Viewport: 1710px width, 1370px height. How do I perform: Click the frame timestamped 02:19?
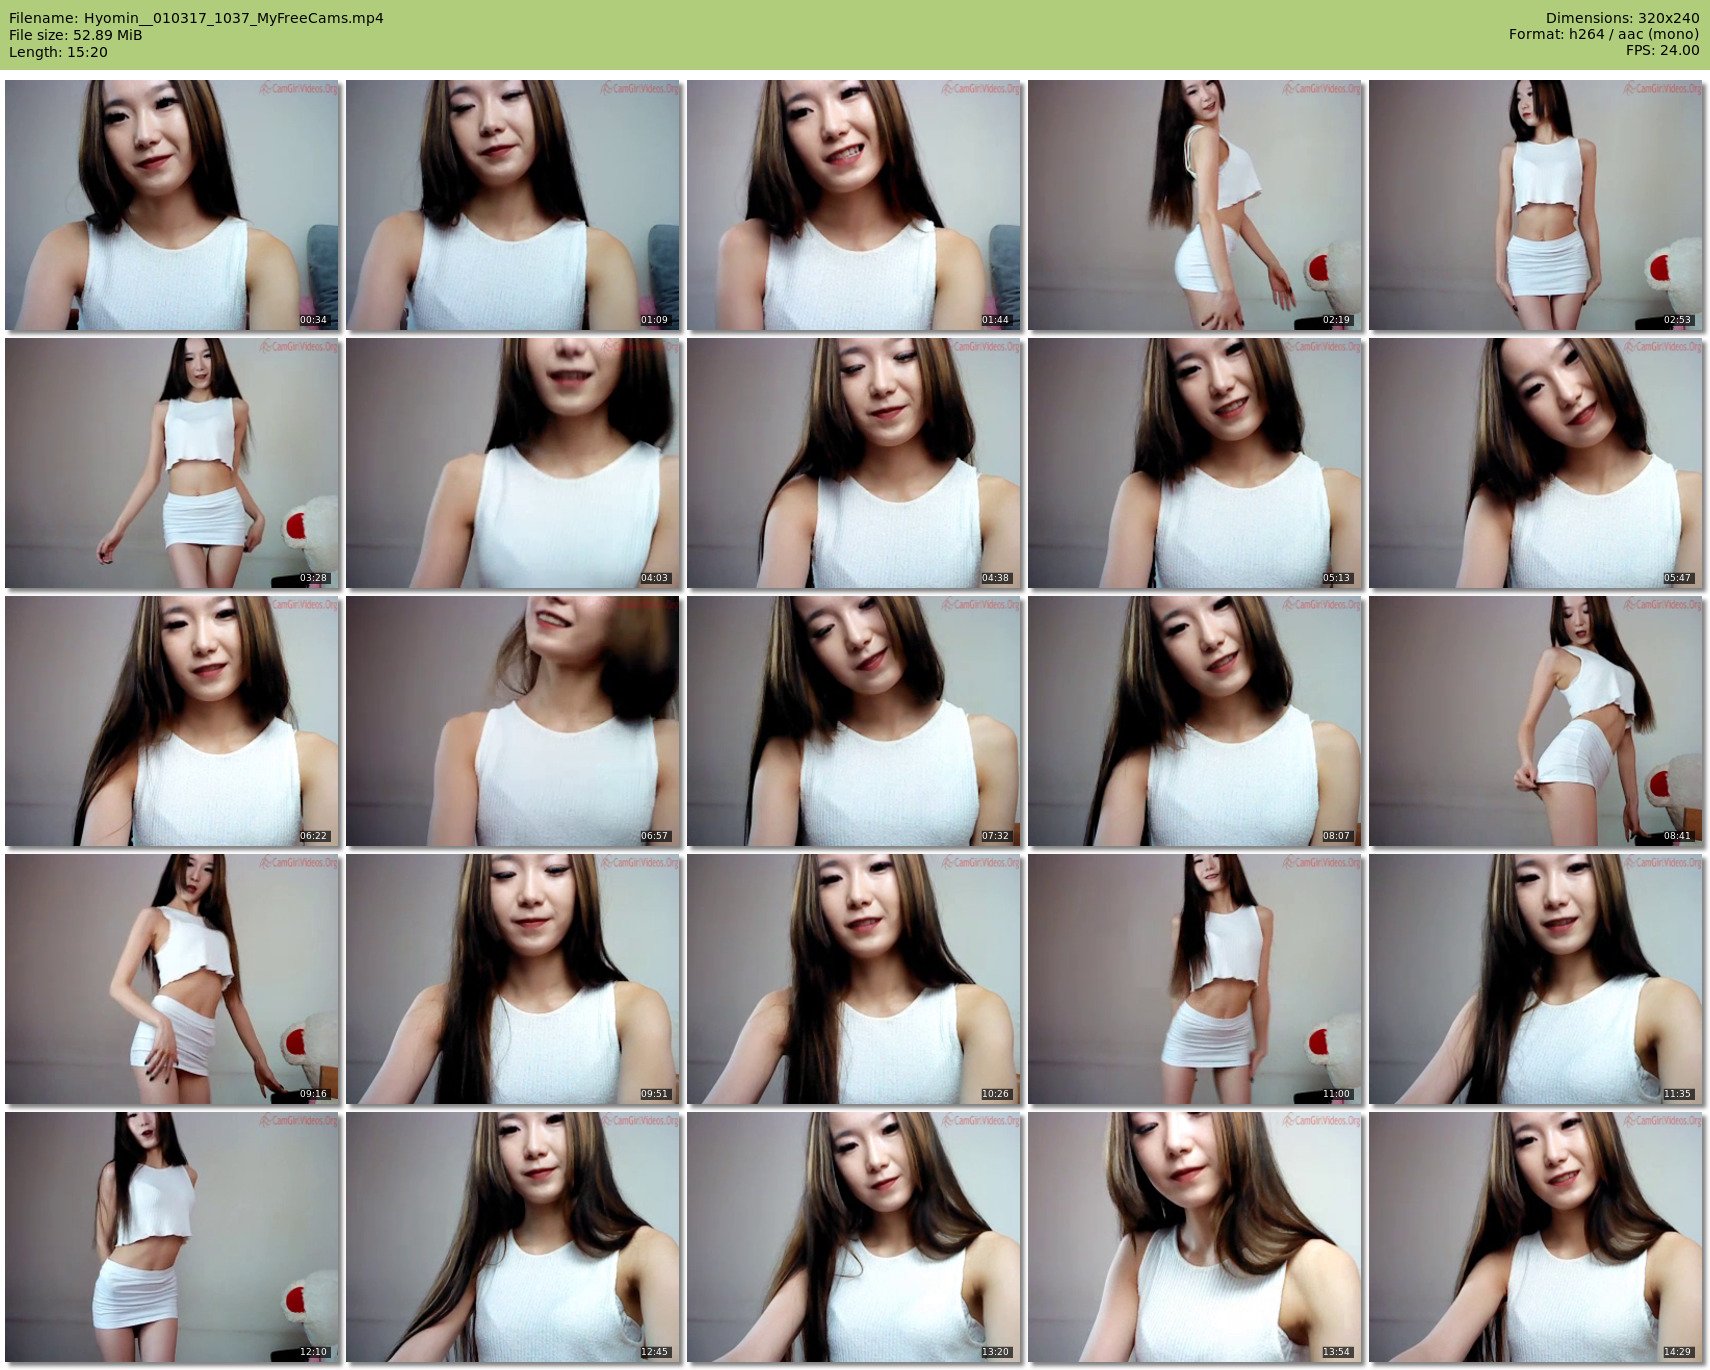[x=1195, y=205]
